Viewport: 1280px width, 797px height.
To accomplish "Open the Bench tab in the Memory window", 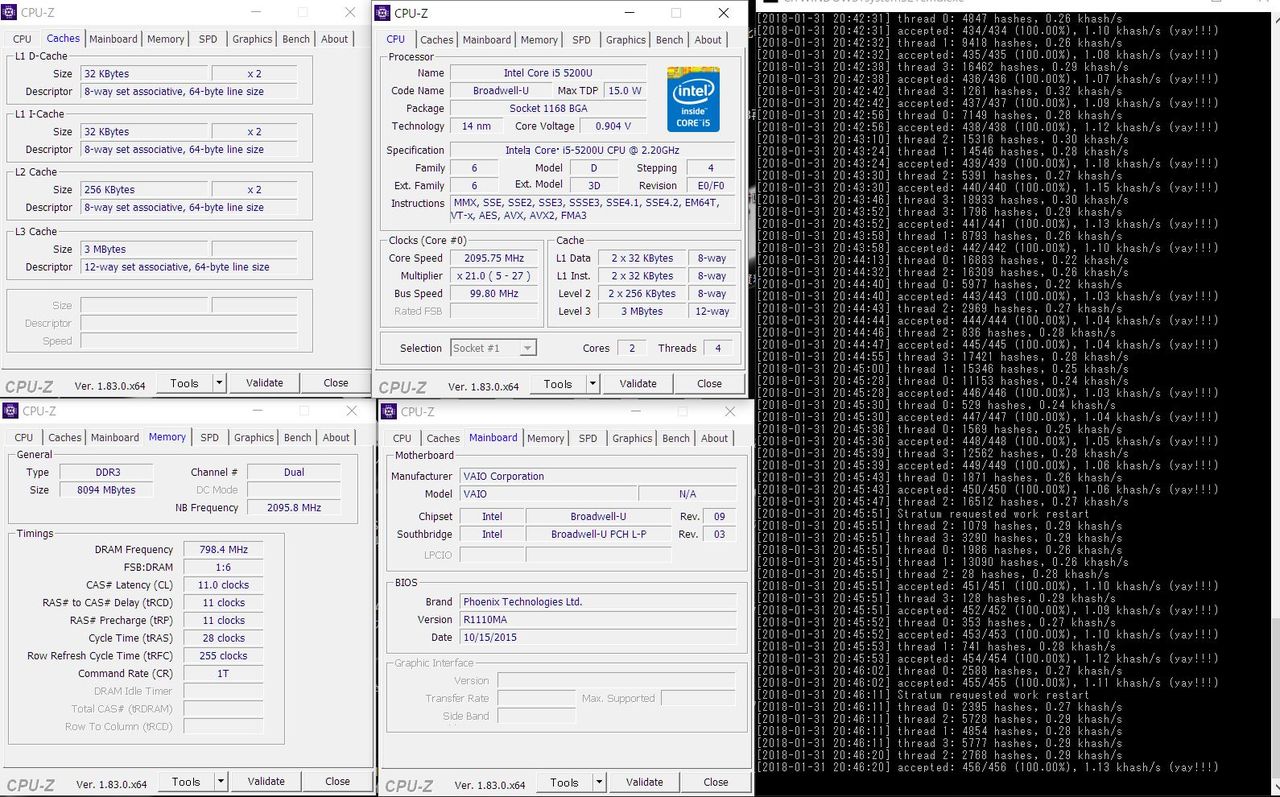I will pyautogui.click(x=298, y=437).
